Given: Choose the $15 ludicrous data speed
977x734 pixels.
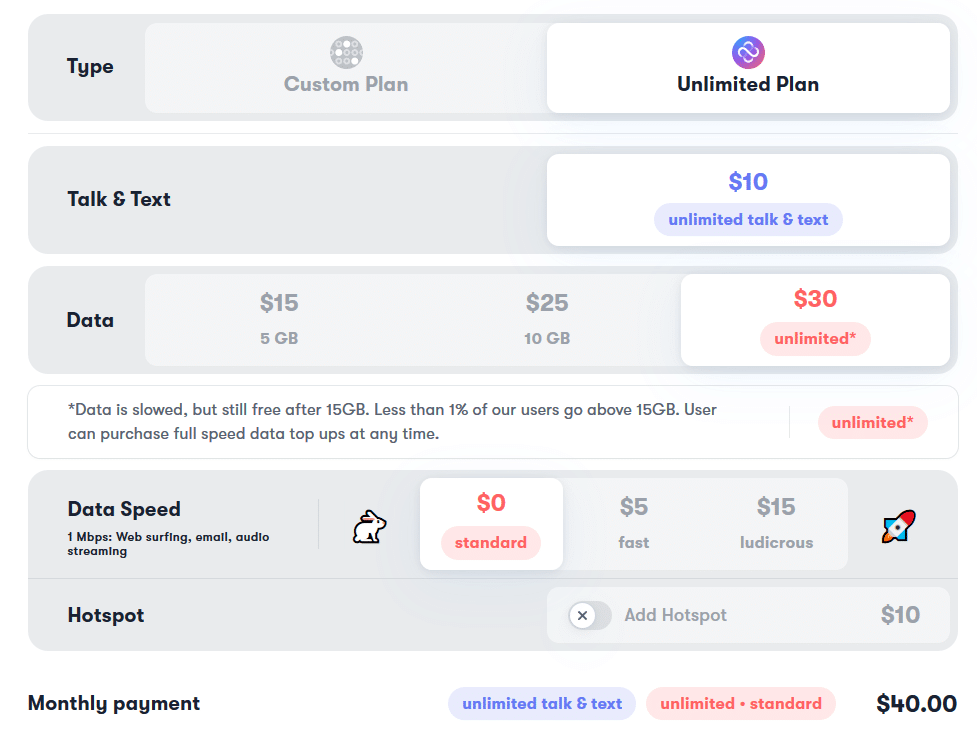Looking at the screenshot, I should pyautogui.click(x=776, y=524).
